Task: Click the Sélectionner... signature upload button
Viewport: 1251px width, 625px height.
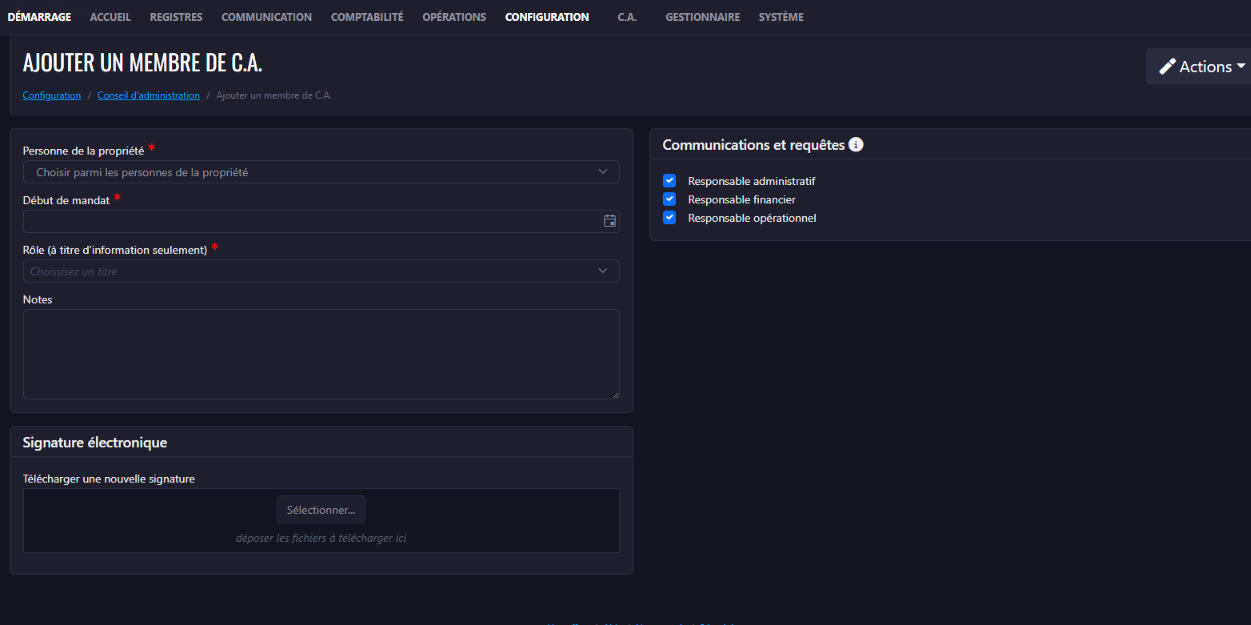Action: pyautogui.click(x=321, y=510)
